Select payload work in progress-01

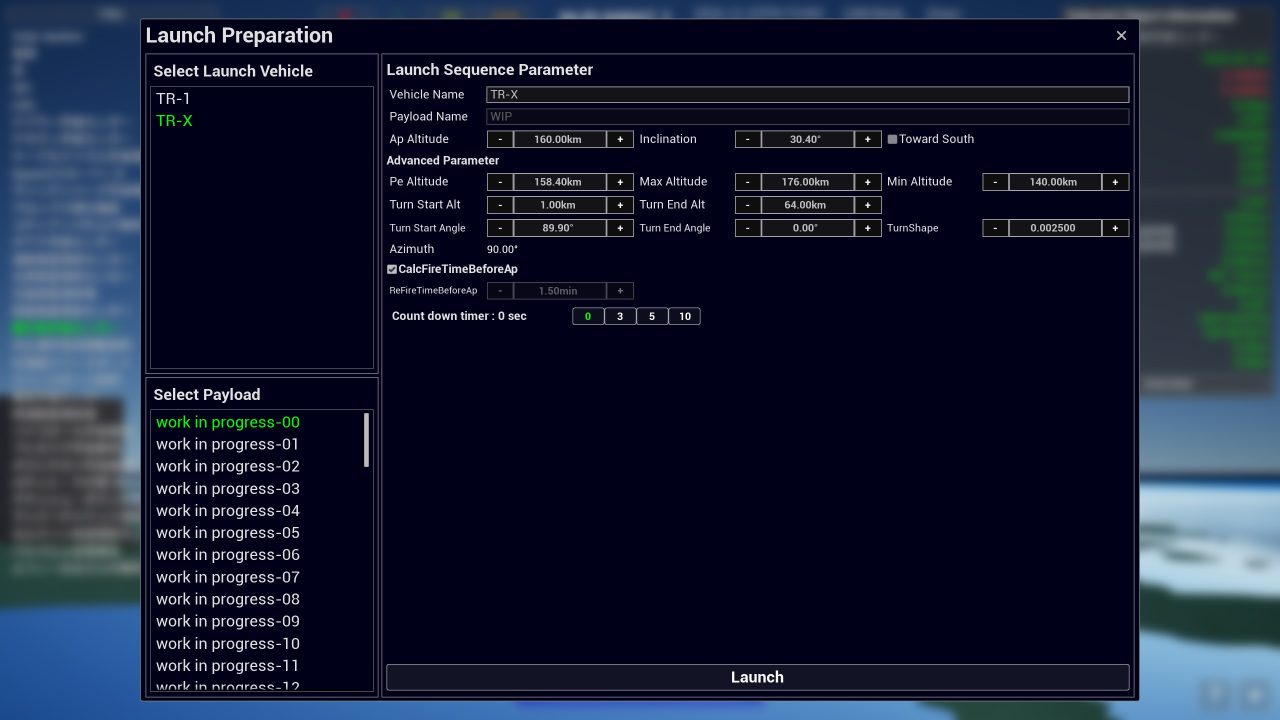tap(228, 444)
